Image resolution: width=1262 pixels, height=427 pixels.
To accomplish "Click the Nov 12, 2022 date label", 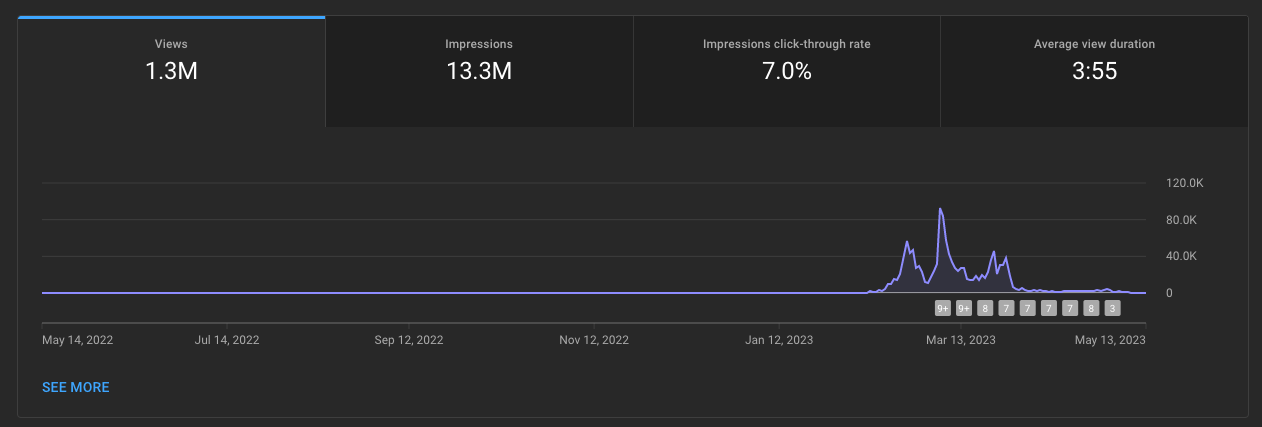I will pyautogui.click(x=594, y=340).
